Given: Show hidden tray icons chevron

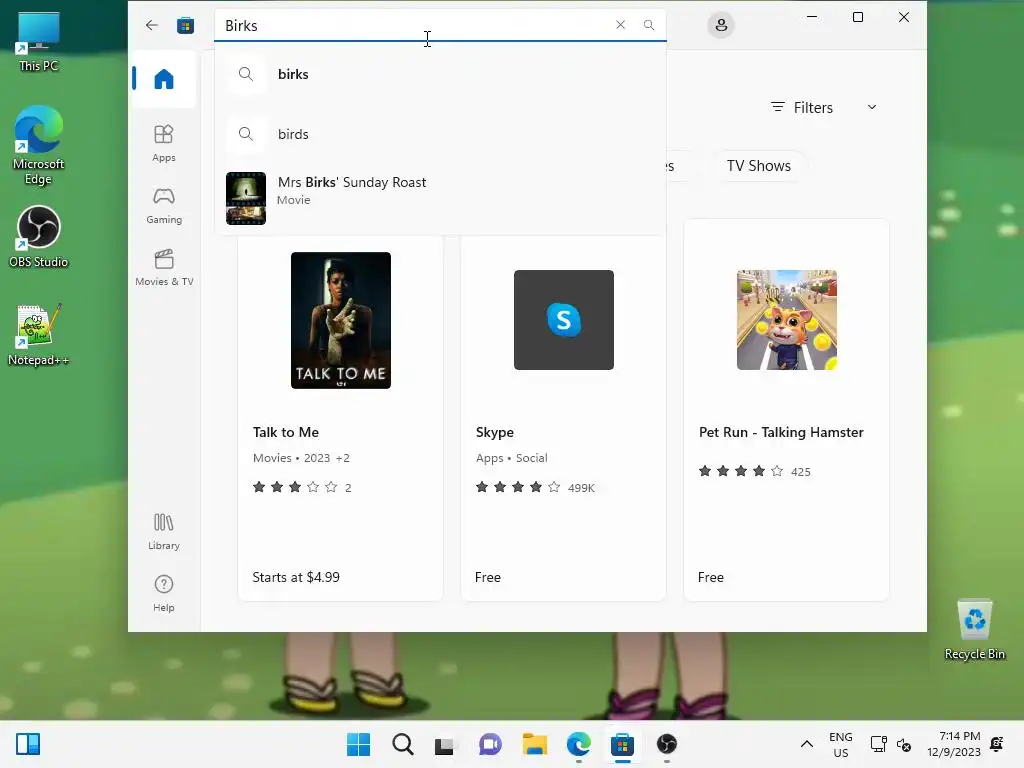Looking at the screenshot, I should coord(807,744).
